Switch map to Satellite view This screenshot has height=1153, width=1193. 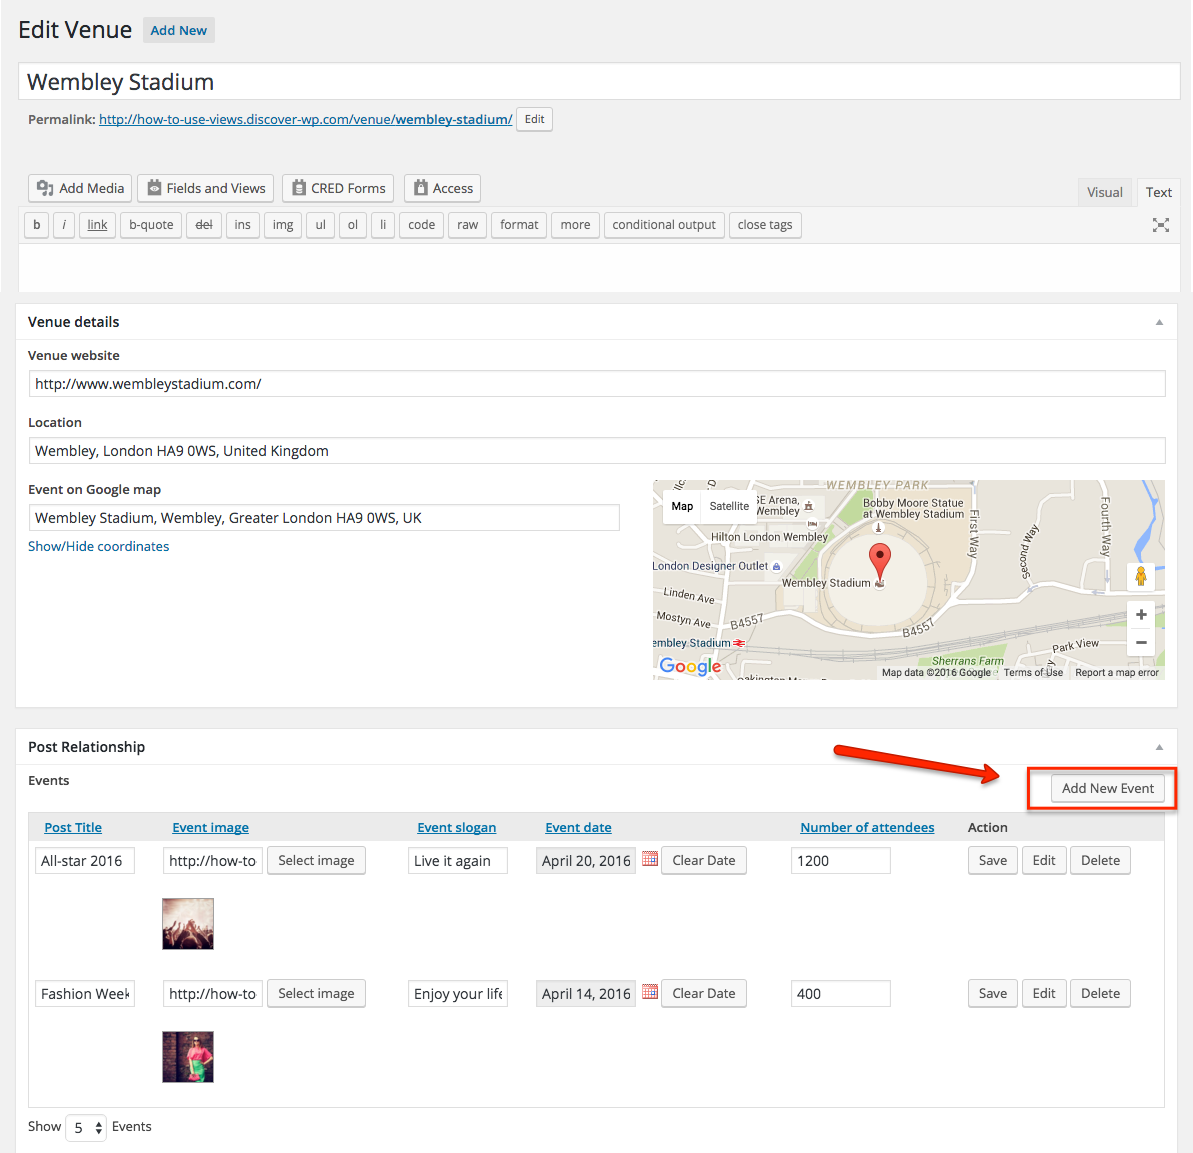tap(729, 506)
